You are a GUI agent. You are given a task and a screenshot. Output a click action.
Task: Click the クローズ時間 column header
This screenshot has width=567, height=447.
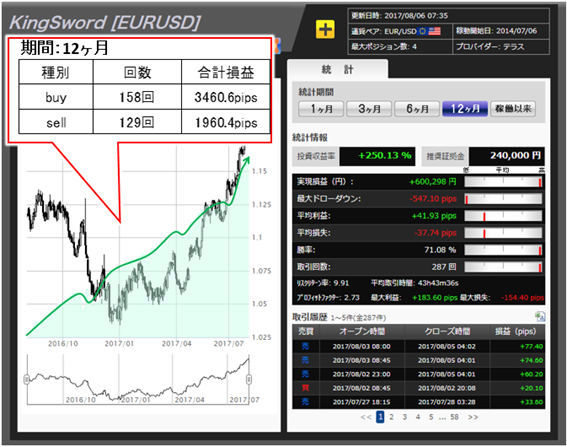point(447,331)
